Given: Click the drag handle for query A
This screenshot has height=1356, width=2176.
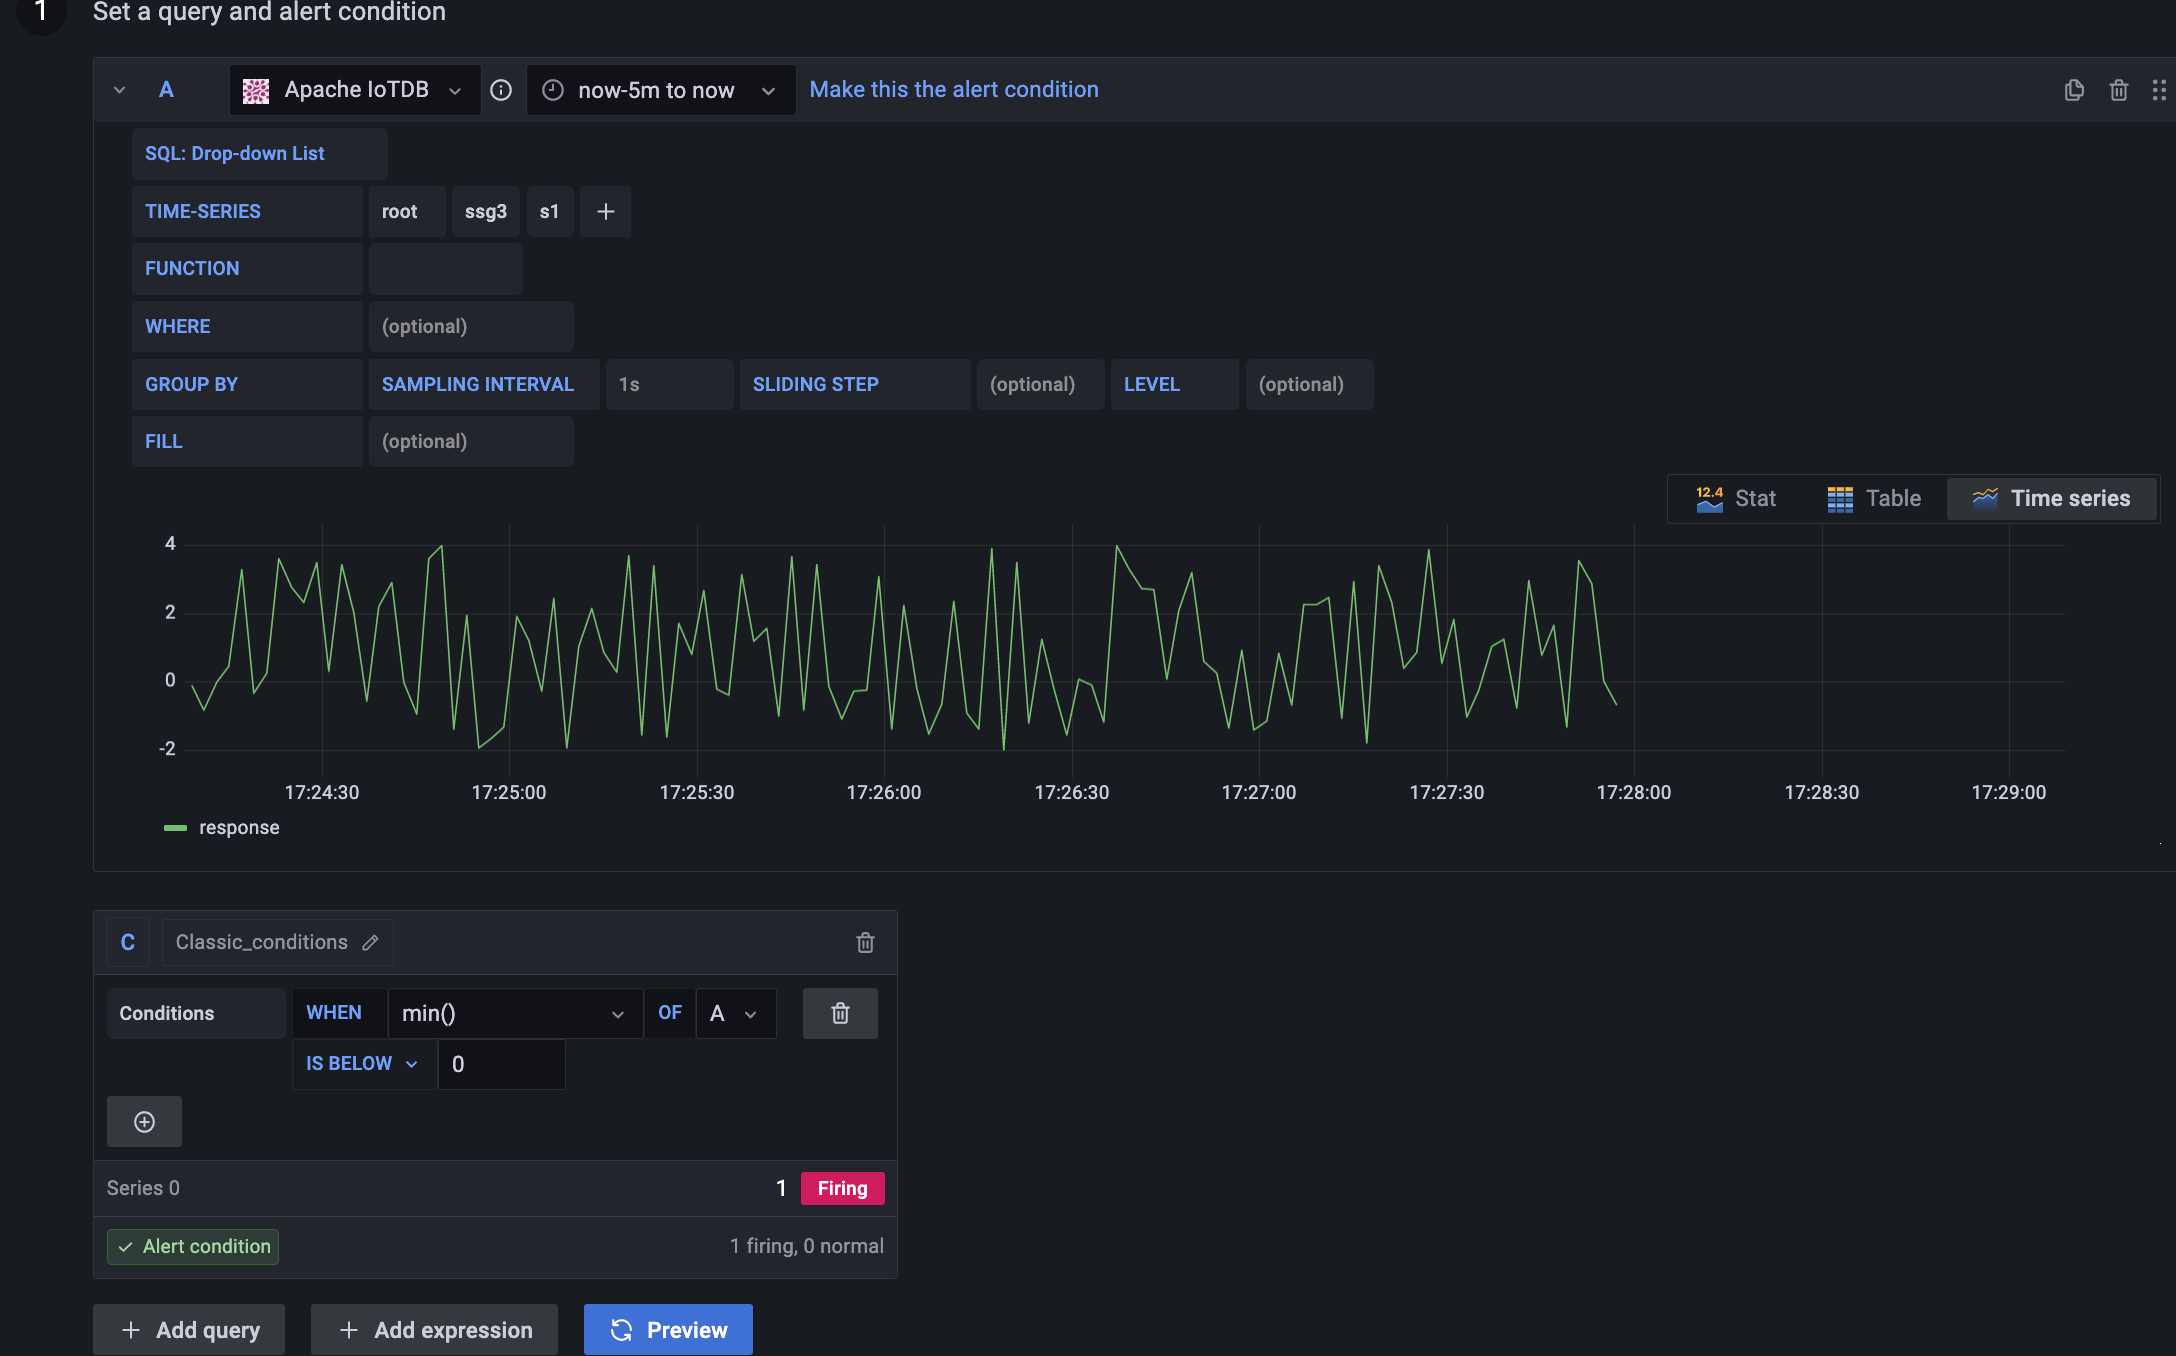Looking at the screenshot, I should click(x=2159, y=90).
